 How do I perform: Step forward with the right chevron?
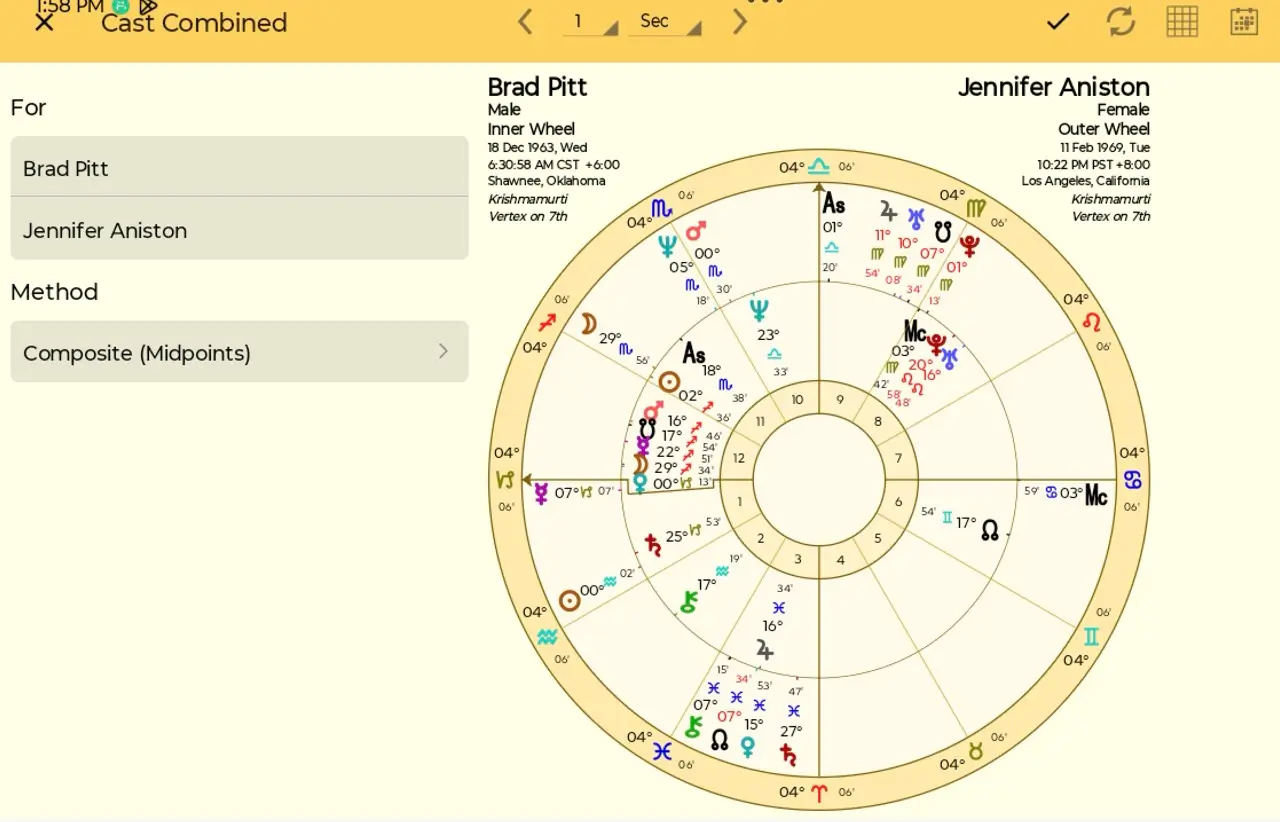click(740, 21)
